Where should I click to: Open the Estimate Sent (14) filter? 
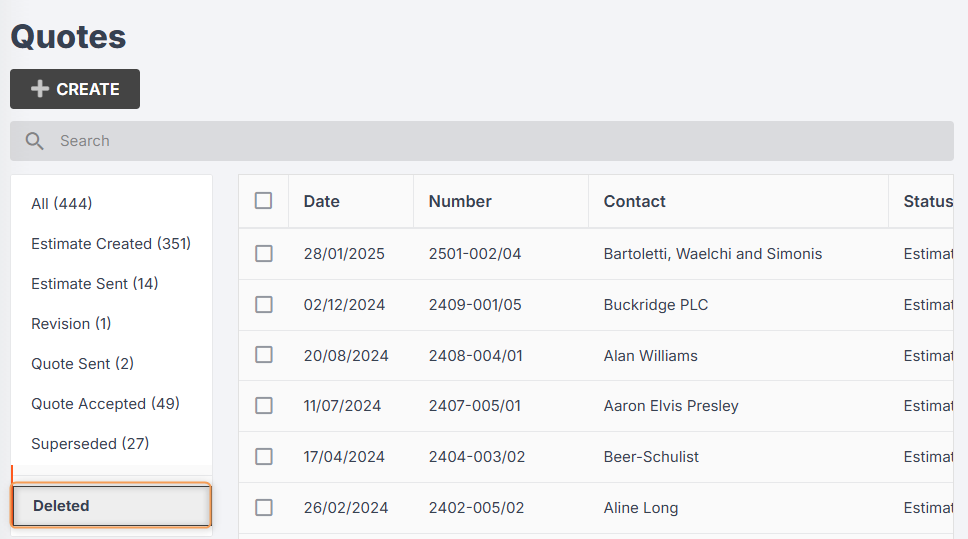coord(94,283)
